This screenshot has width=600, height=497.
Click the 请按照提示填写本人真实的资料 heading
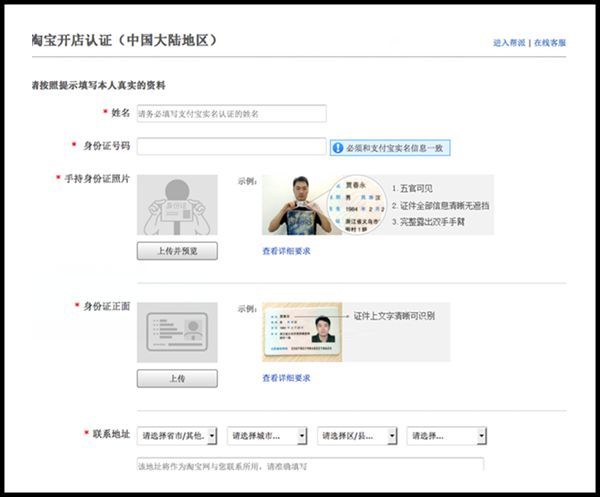coord(98,85)
